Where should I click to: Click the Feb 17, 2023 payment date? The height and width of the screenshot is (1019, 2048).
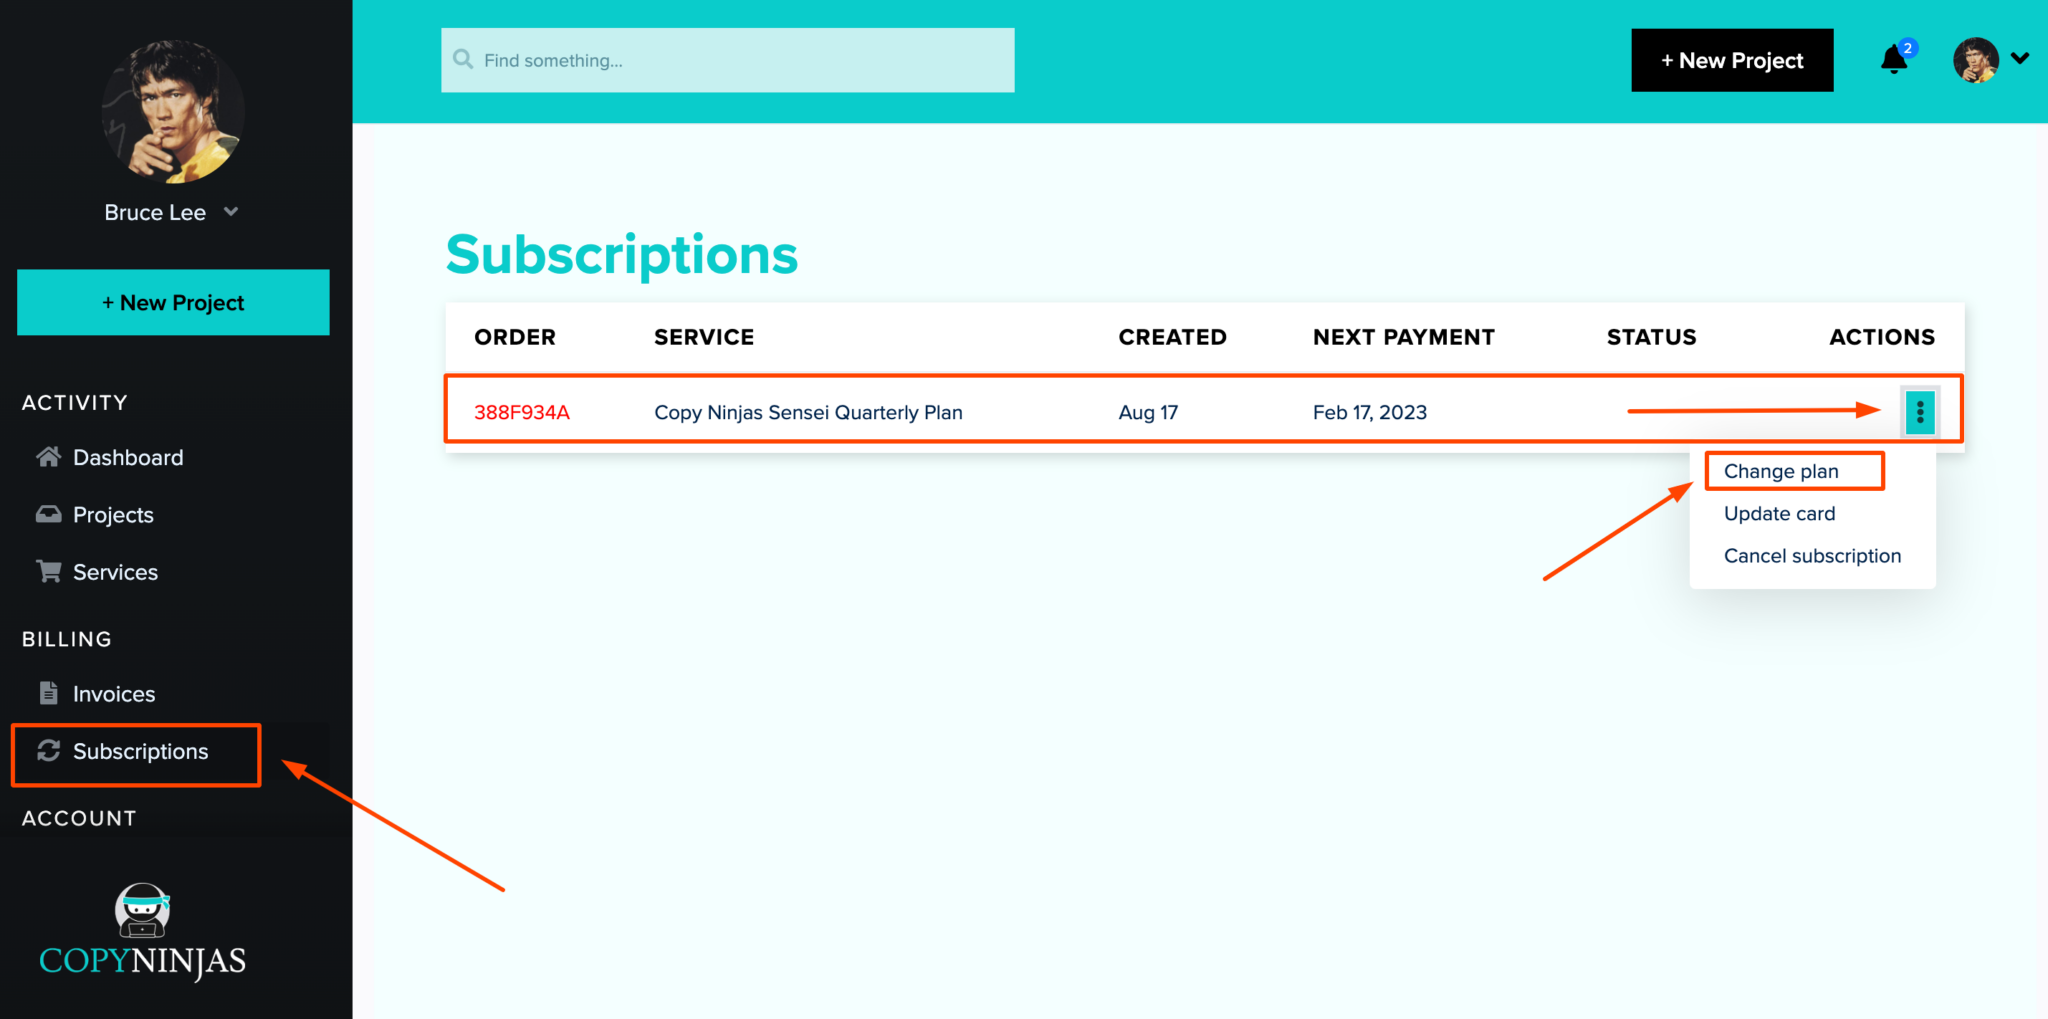pos(1369,412)
